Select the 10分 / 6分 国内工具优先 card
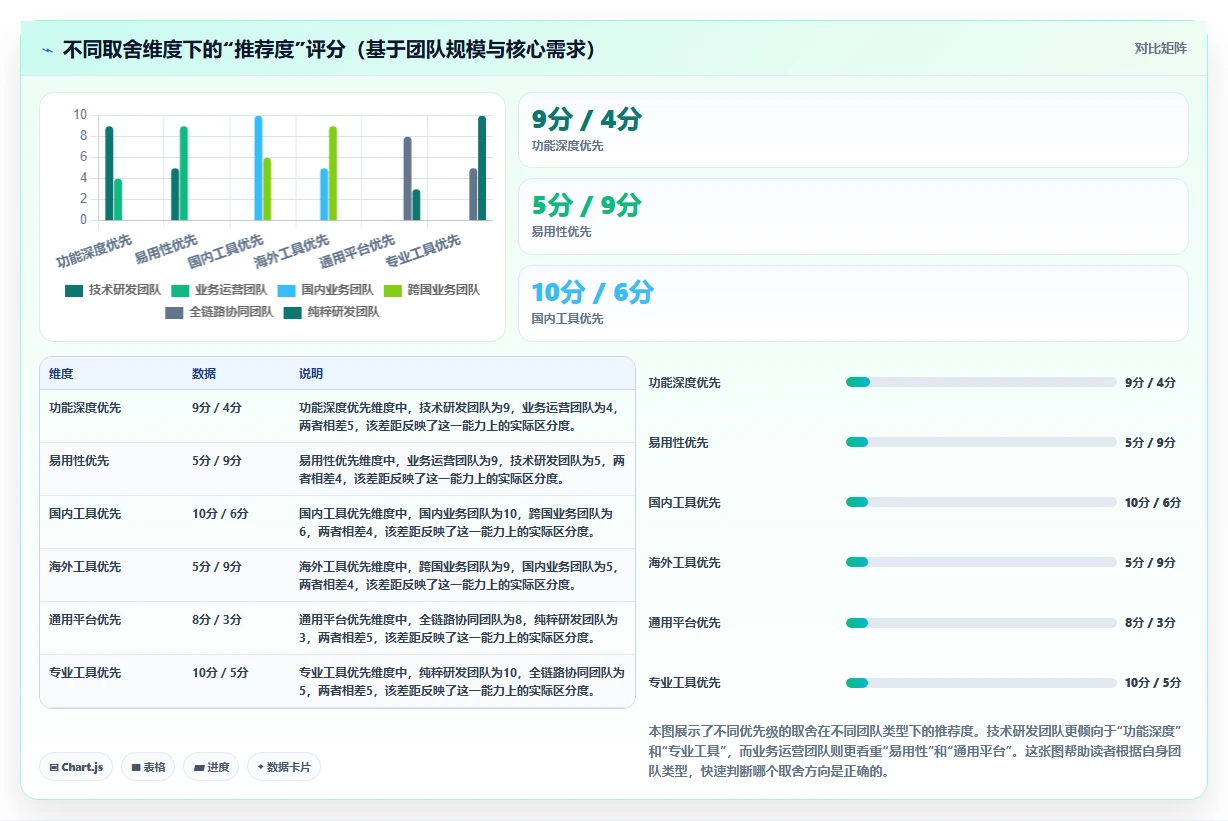This screenshot has height=821, width=1228. (853, 304)
